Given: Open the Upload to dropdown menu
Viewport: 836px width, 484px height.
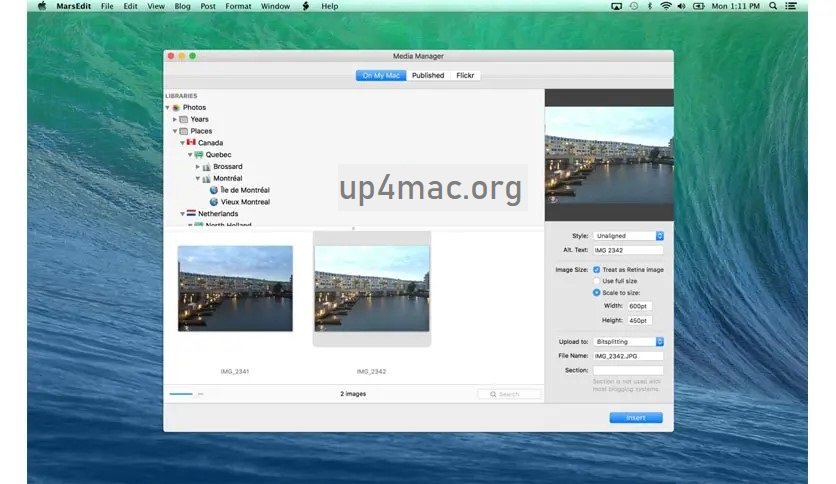Looking at the screenshot, I should tap(628, 341).
